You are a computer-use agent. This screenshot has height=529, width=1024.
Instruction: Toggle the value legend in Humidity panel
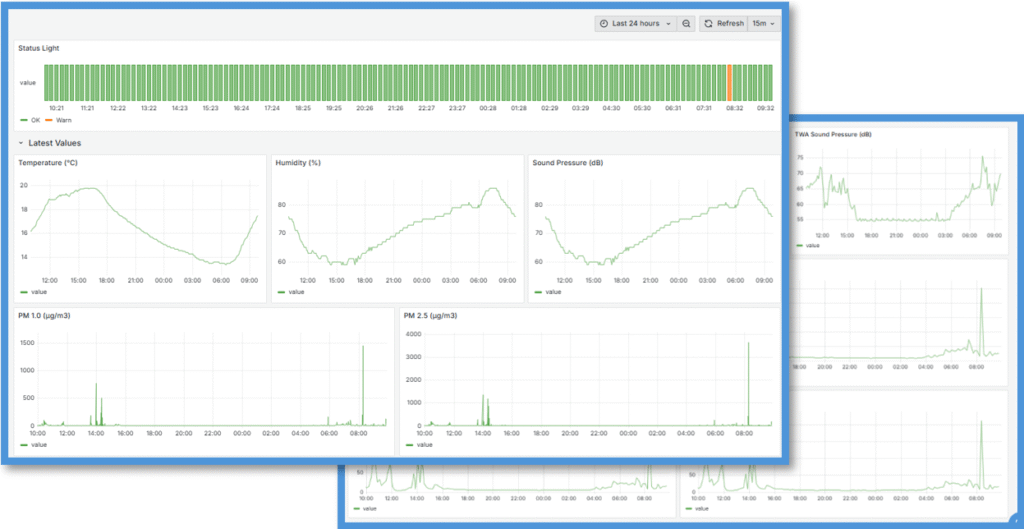(291, 292)
